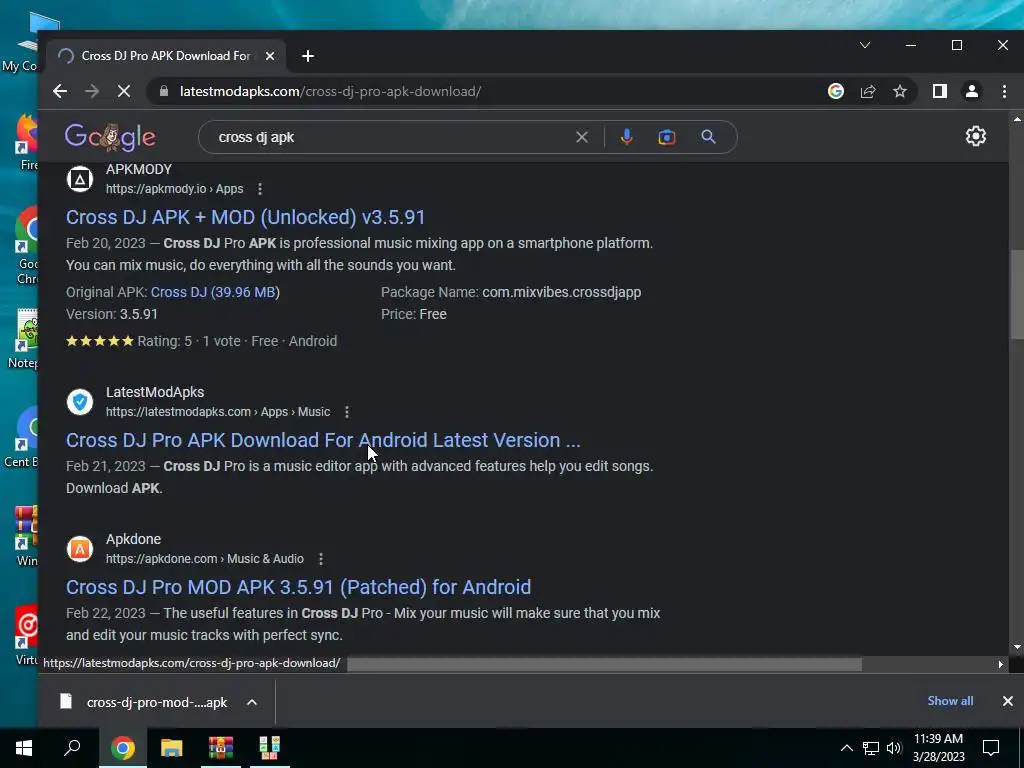This screenshot has width=1024, height=768.
Task: Show hidden system tray icons
Action: [x=846, y=748]
